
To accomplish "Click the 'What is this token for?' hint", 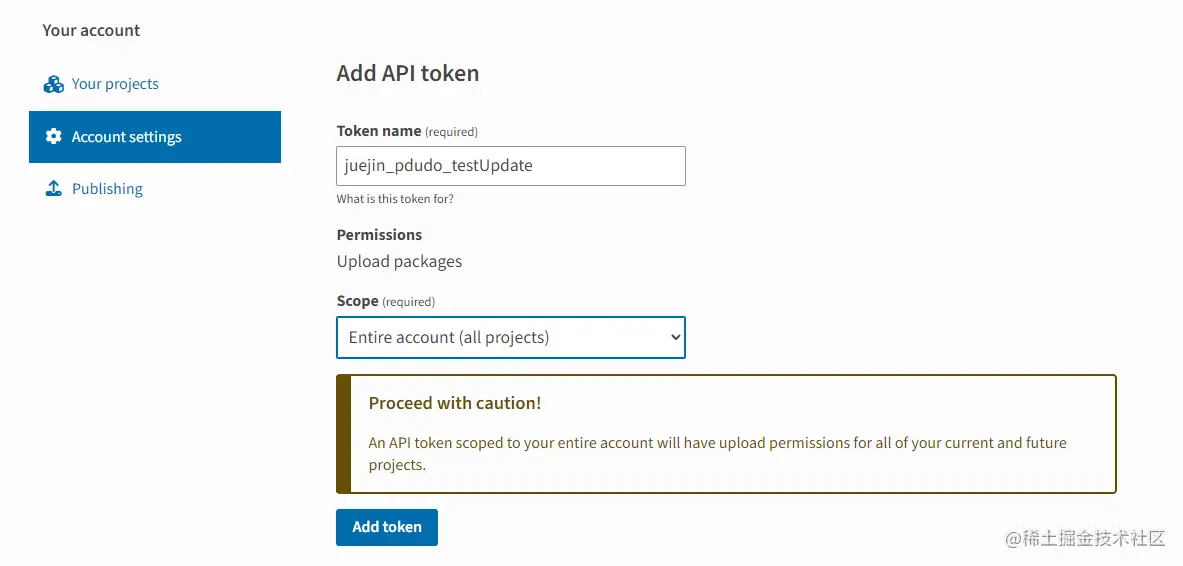I will tap(395, 199).
